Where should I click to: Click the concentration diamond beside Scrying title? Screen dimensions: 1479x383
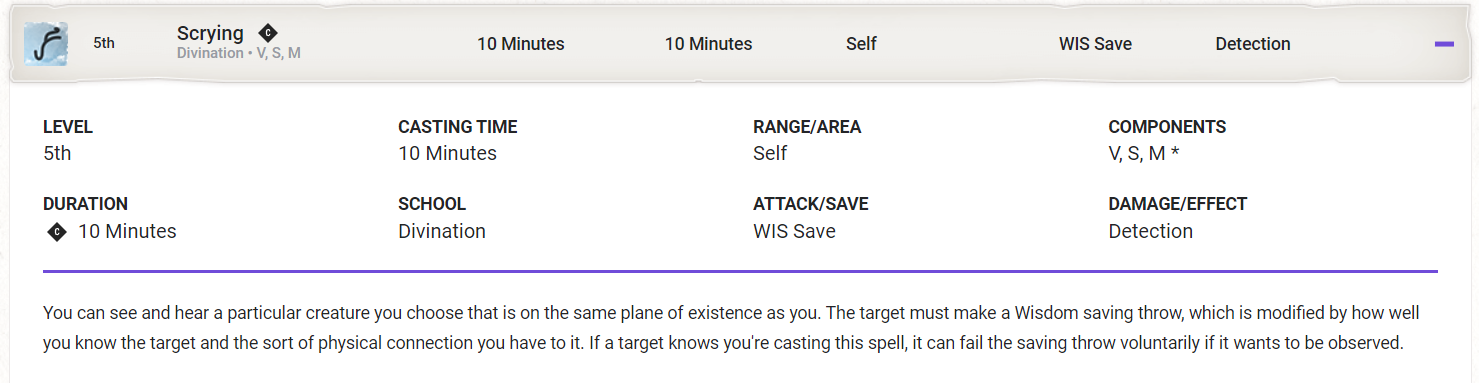[267, 33]
